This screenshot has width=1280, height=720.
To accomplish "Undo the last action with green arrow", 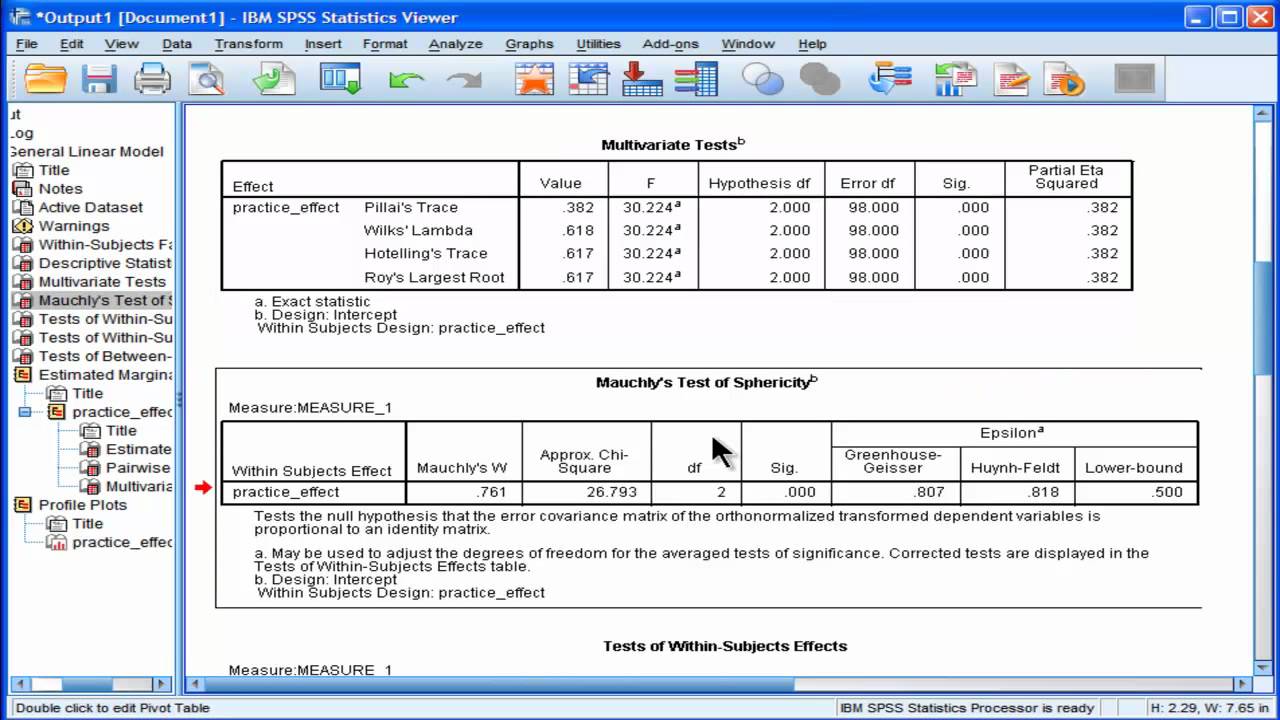I will click(x=406, y=80).
